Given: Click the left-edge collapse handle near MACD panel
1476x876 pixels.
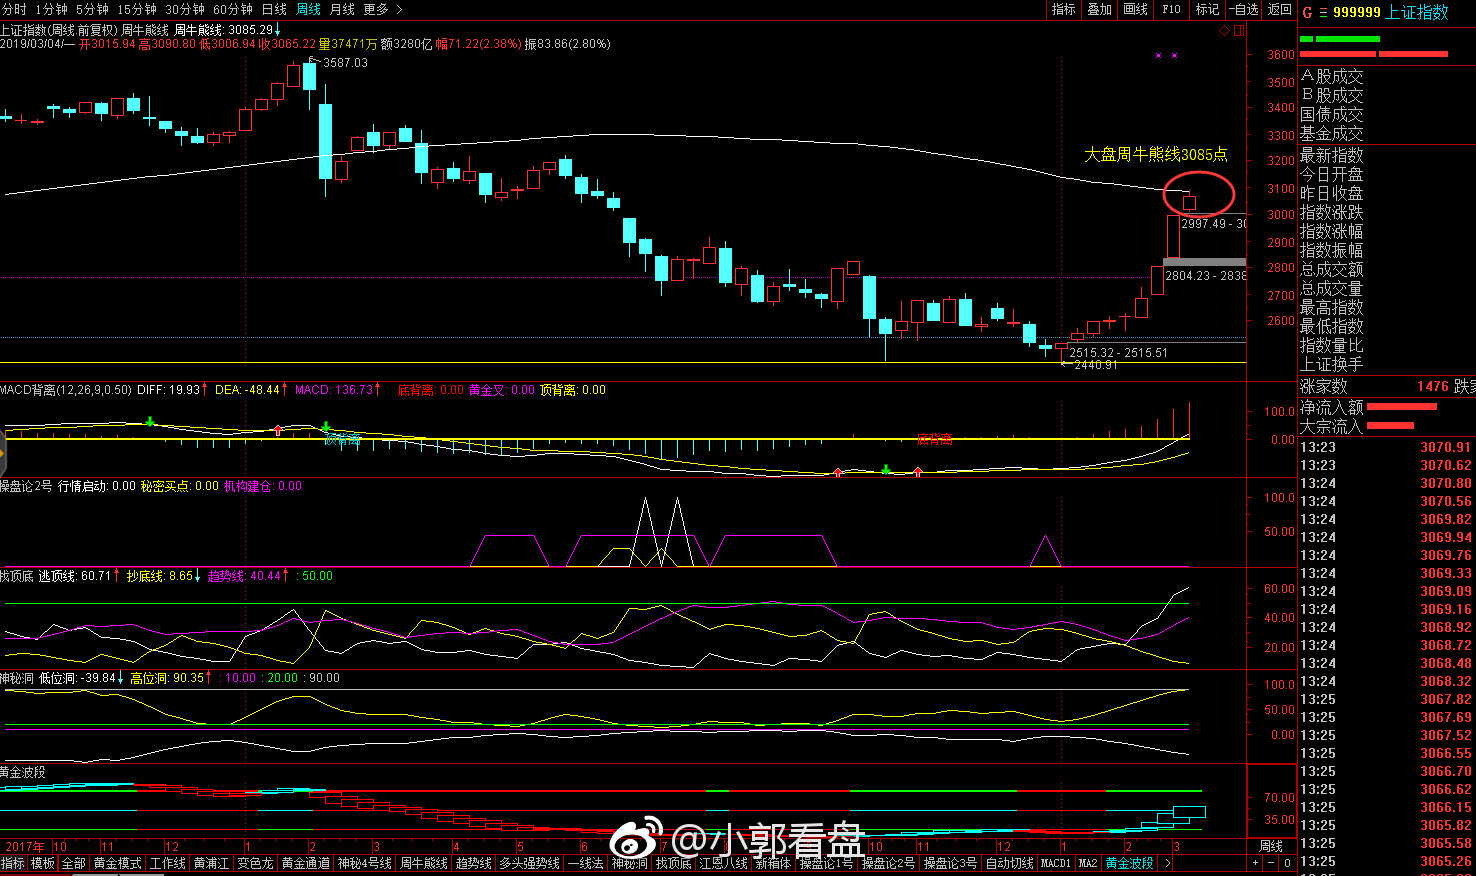Looking at the screenshot, I should click(x=3, y=453).
